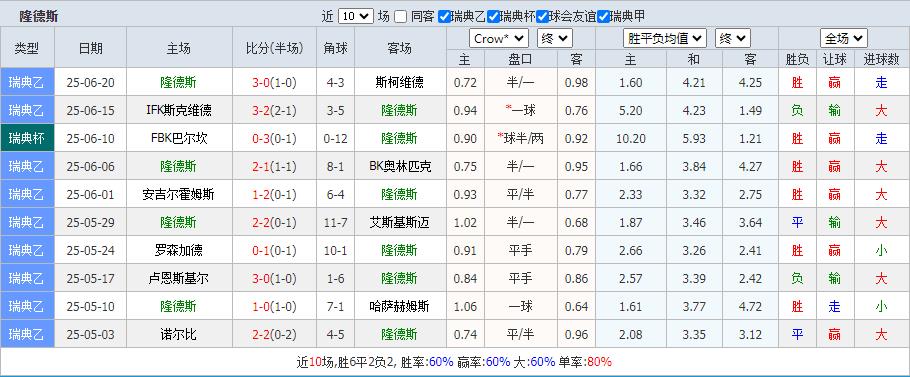Viewport: 910px width, 377px height.
Task: Click the 5.93 draw odds value
Action: click(x=694, y=138)
